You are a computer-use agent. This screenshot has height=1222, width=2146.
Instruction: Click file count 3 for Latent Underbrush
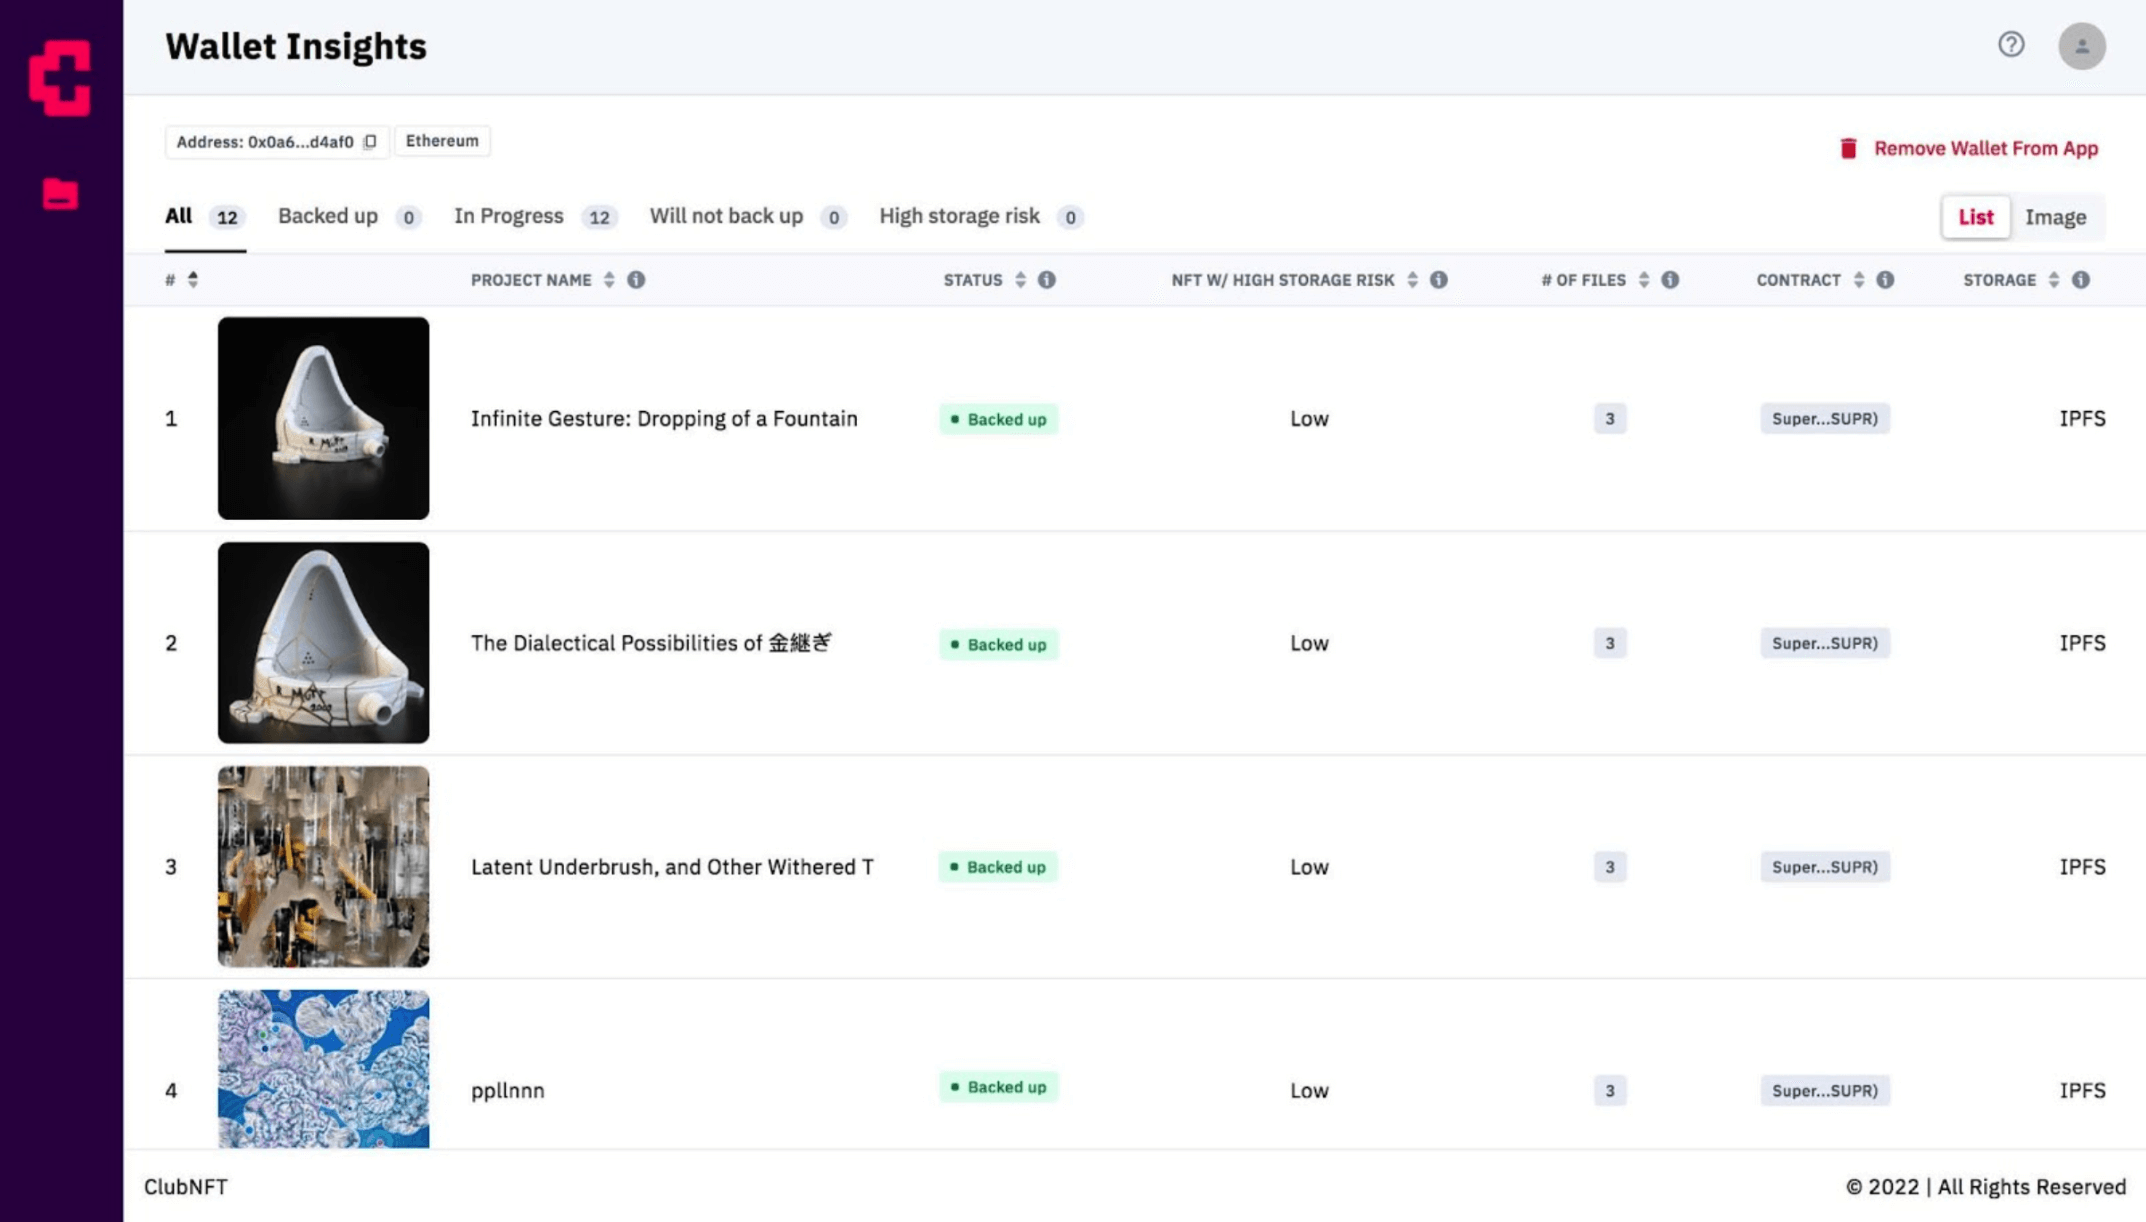pos(1610,867)
